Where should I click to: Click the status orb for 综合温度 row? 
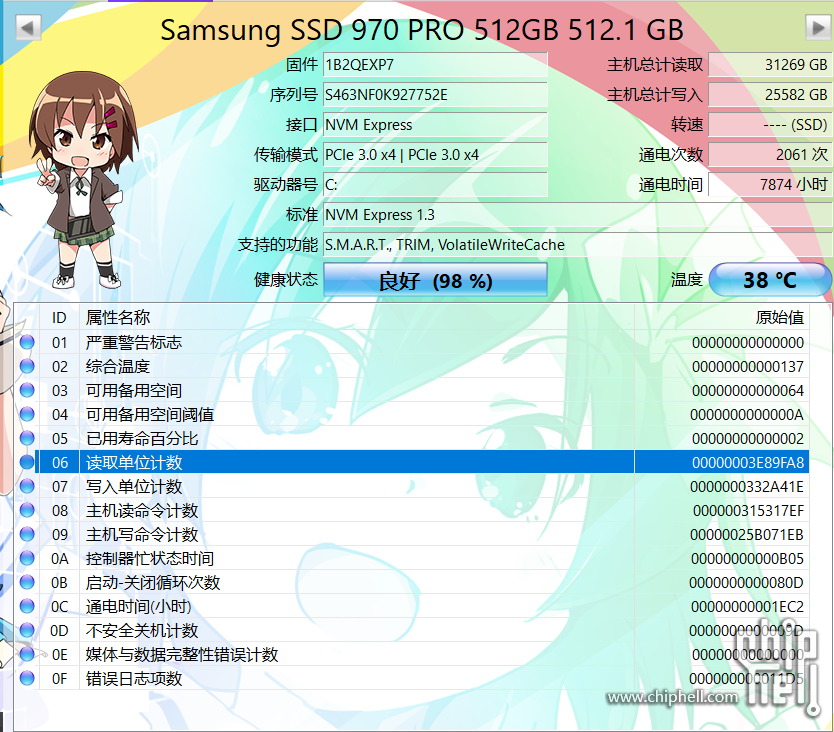(27, 366)
